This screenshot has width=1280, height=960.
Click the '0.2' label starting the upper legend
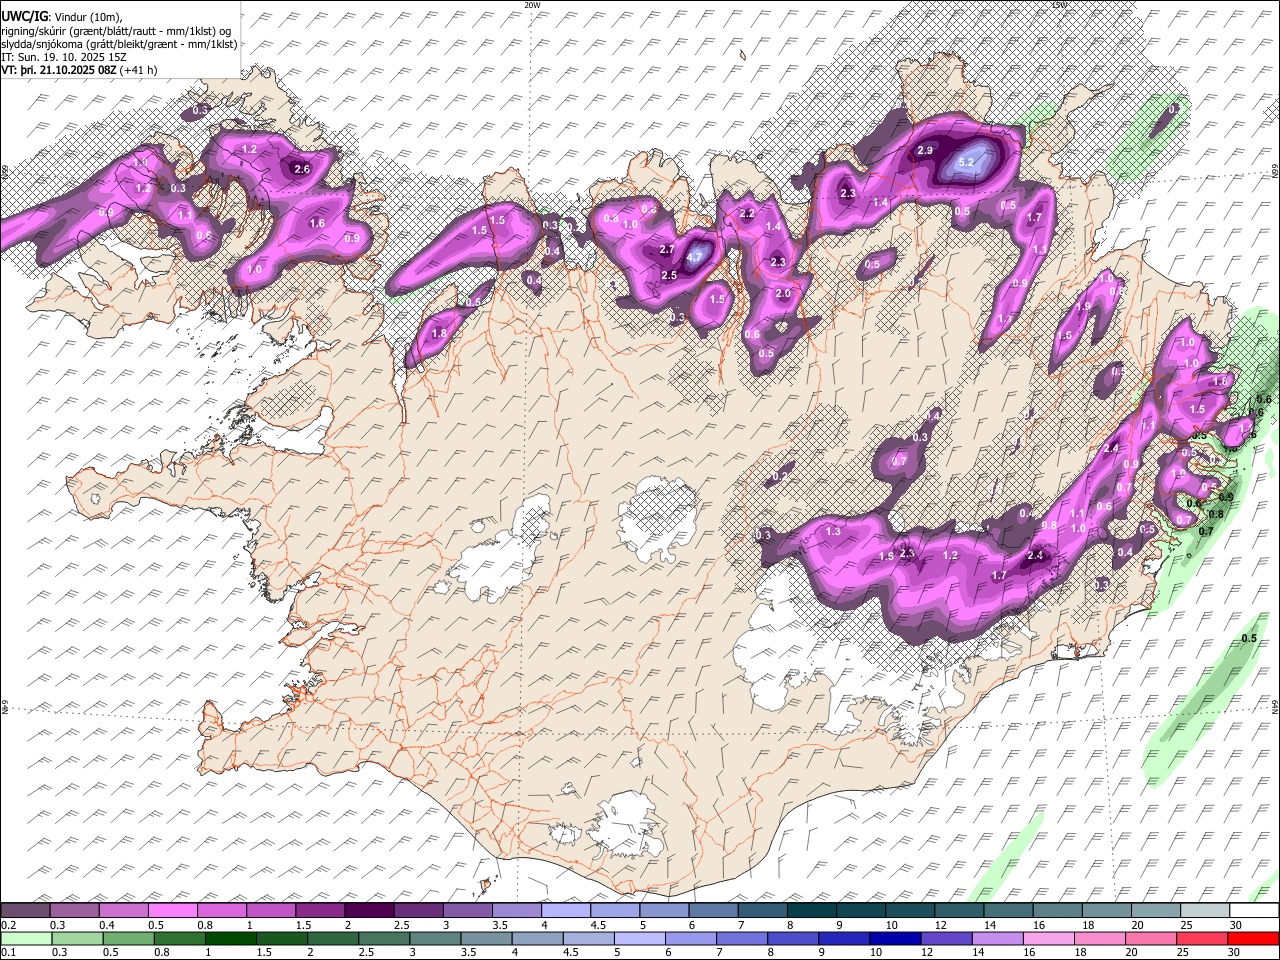8,925
